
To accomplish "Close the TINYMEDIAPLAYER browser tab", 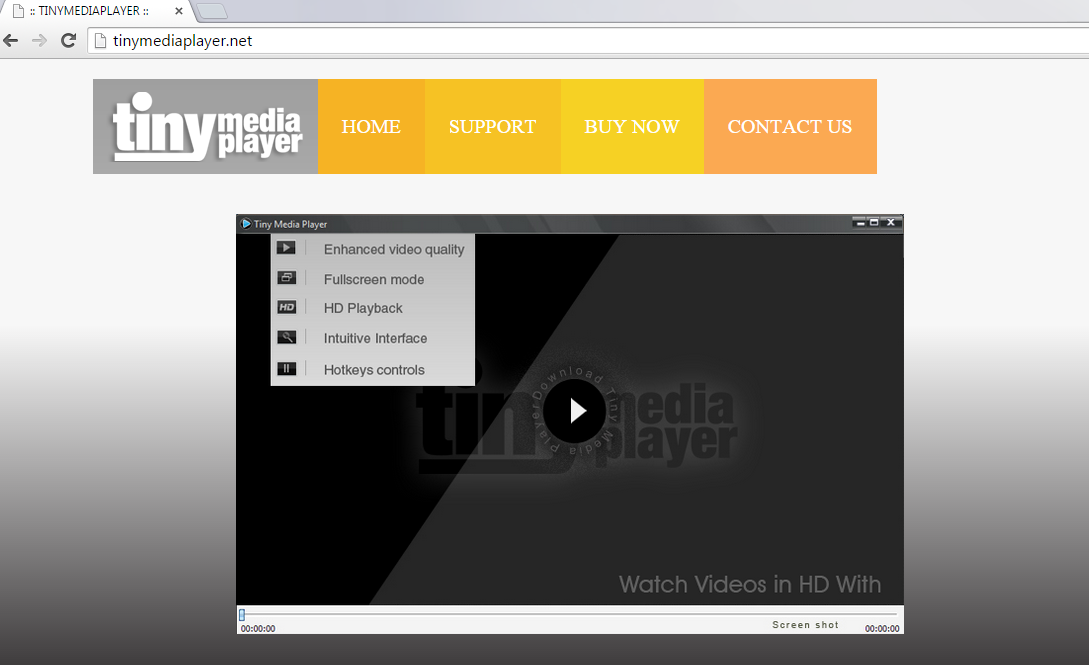I will pos(178,11).
